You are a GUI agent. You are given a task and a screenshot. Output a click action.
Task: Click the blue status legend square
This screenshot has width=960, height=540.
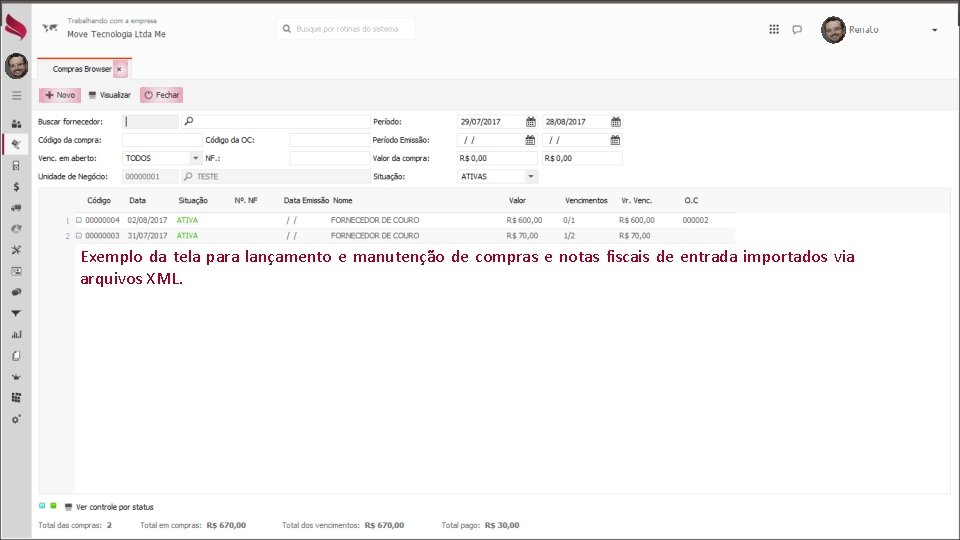(x=42, y=506)
